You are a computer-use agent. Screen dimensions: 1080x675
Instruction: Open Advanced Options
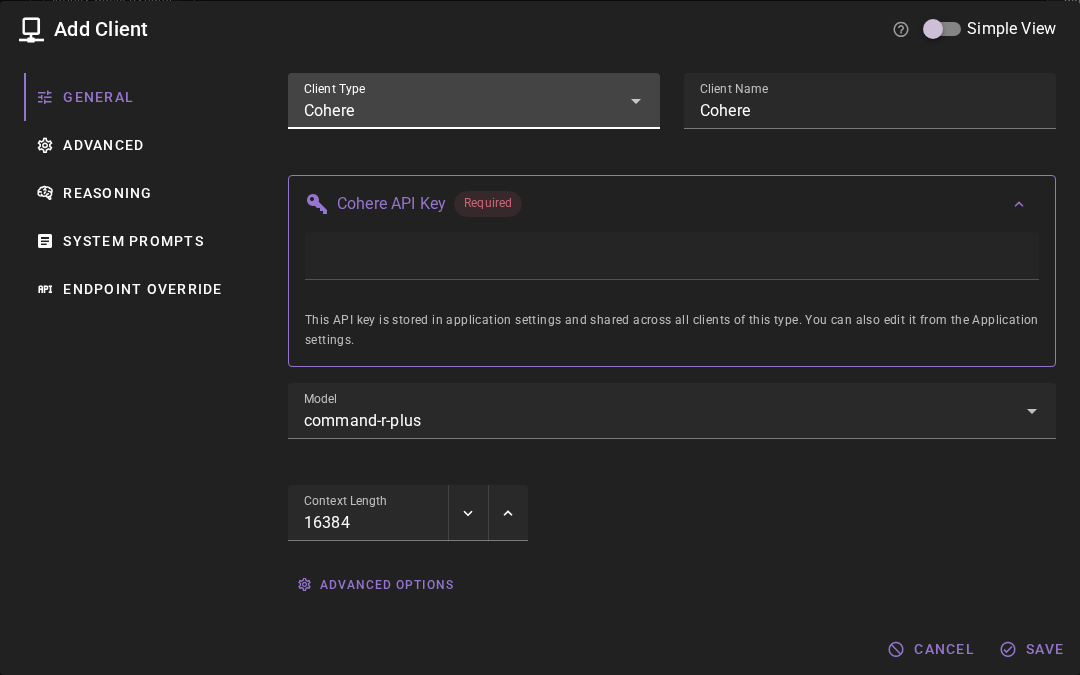coord(375,585)
